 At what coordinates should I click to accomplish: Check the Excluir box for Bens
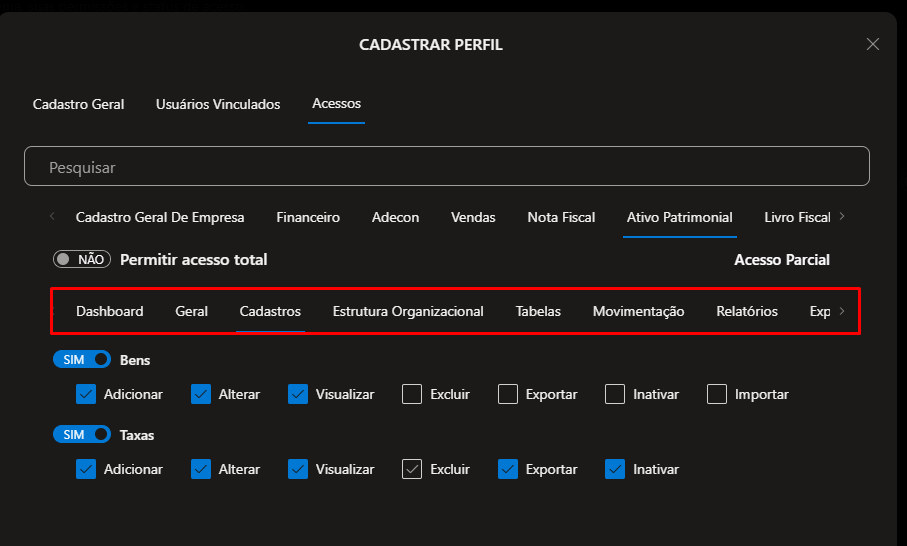412,394
